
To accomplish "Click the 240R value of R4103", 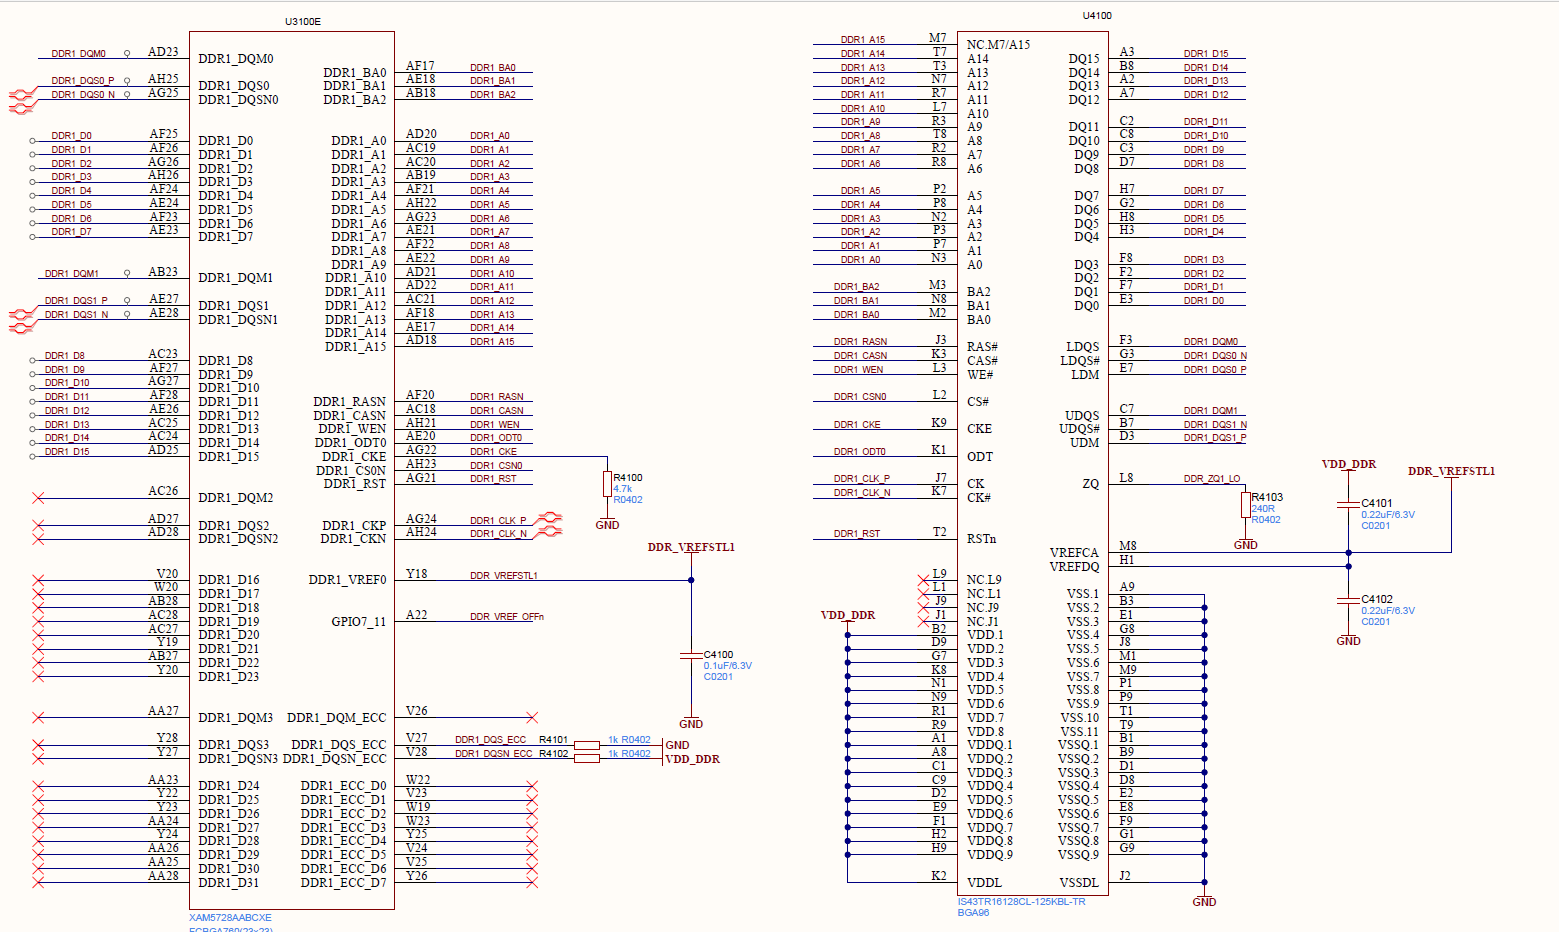I will click(x=1263, y=508).
